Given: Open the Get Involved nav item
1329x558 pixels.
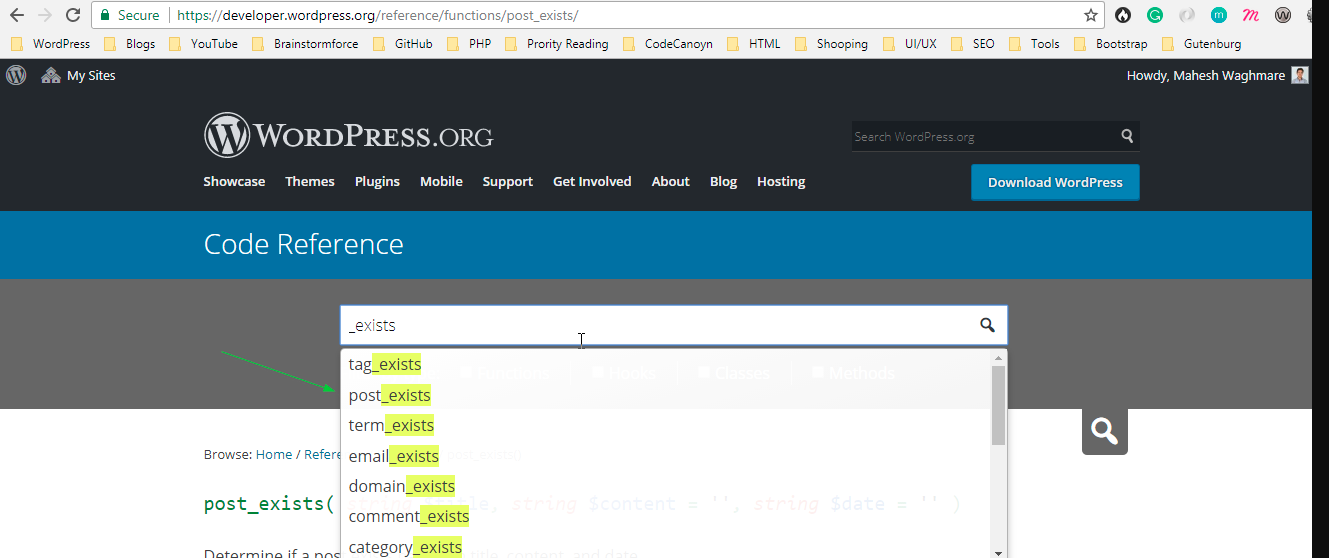Looking at the screenshot, I should (592, 181).
